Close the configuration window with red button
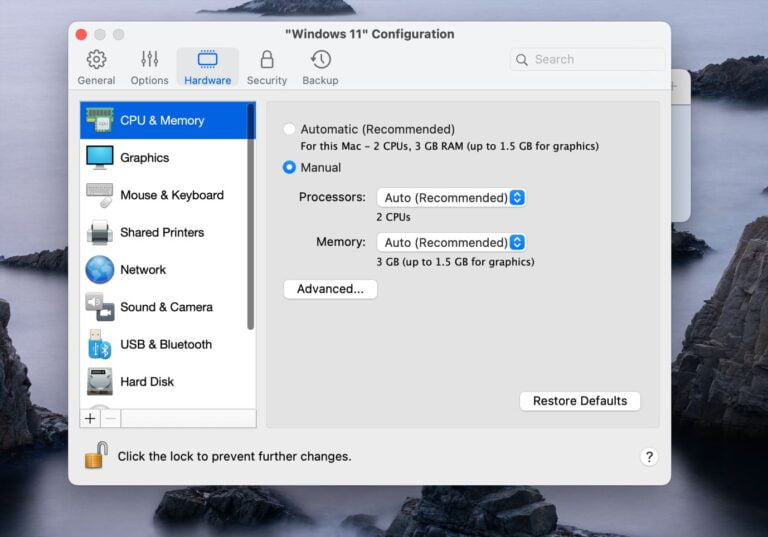 point(81,34)
